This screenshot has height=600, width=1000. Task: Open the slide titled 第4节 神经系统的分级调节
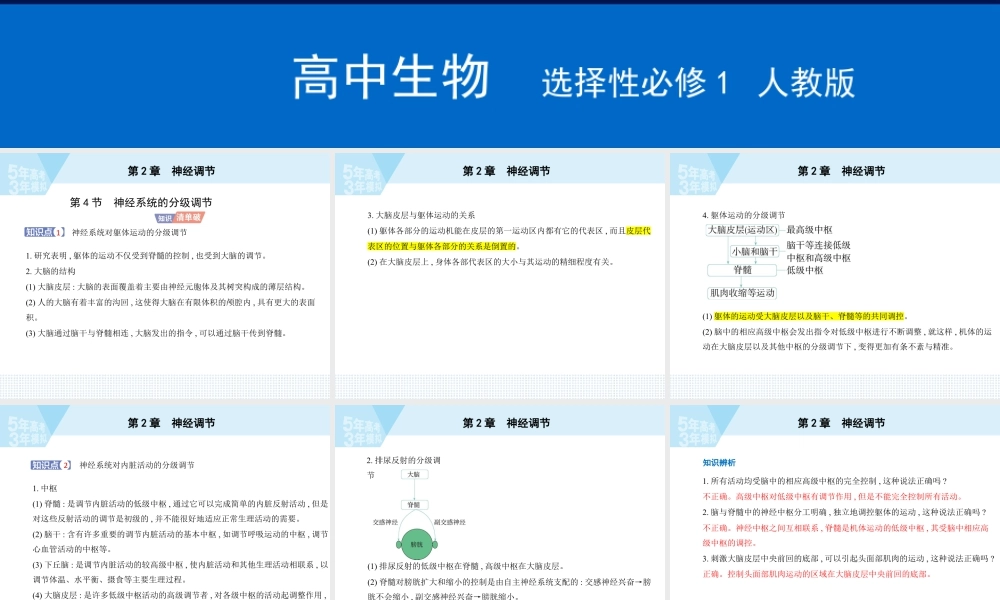[165, 275]
